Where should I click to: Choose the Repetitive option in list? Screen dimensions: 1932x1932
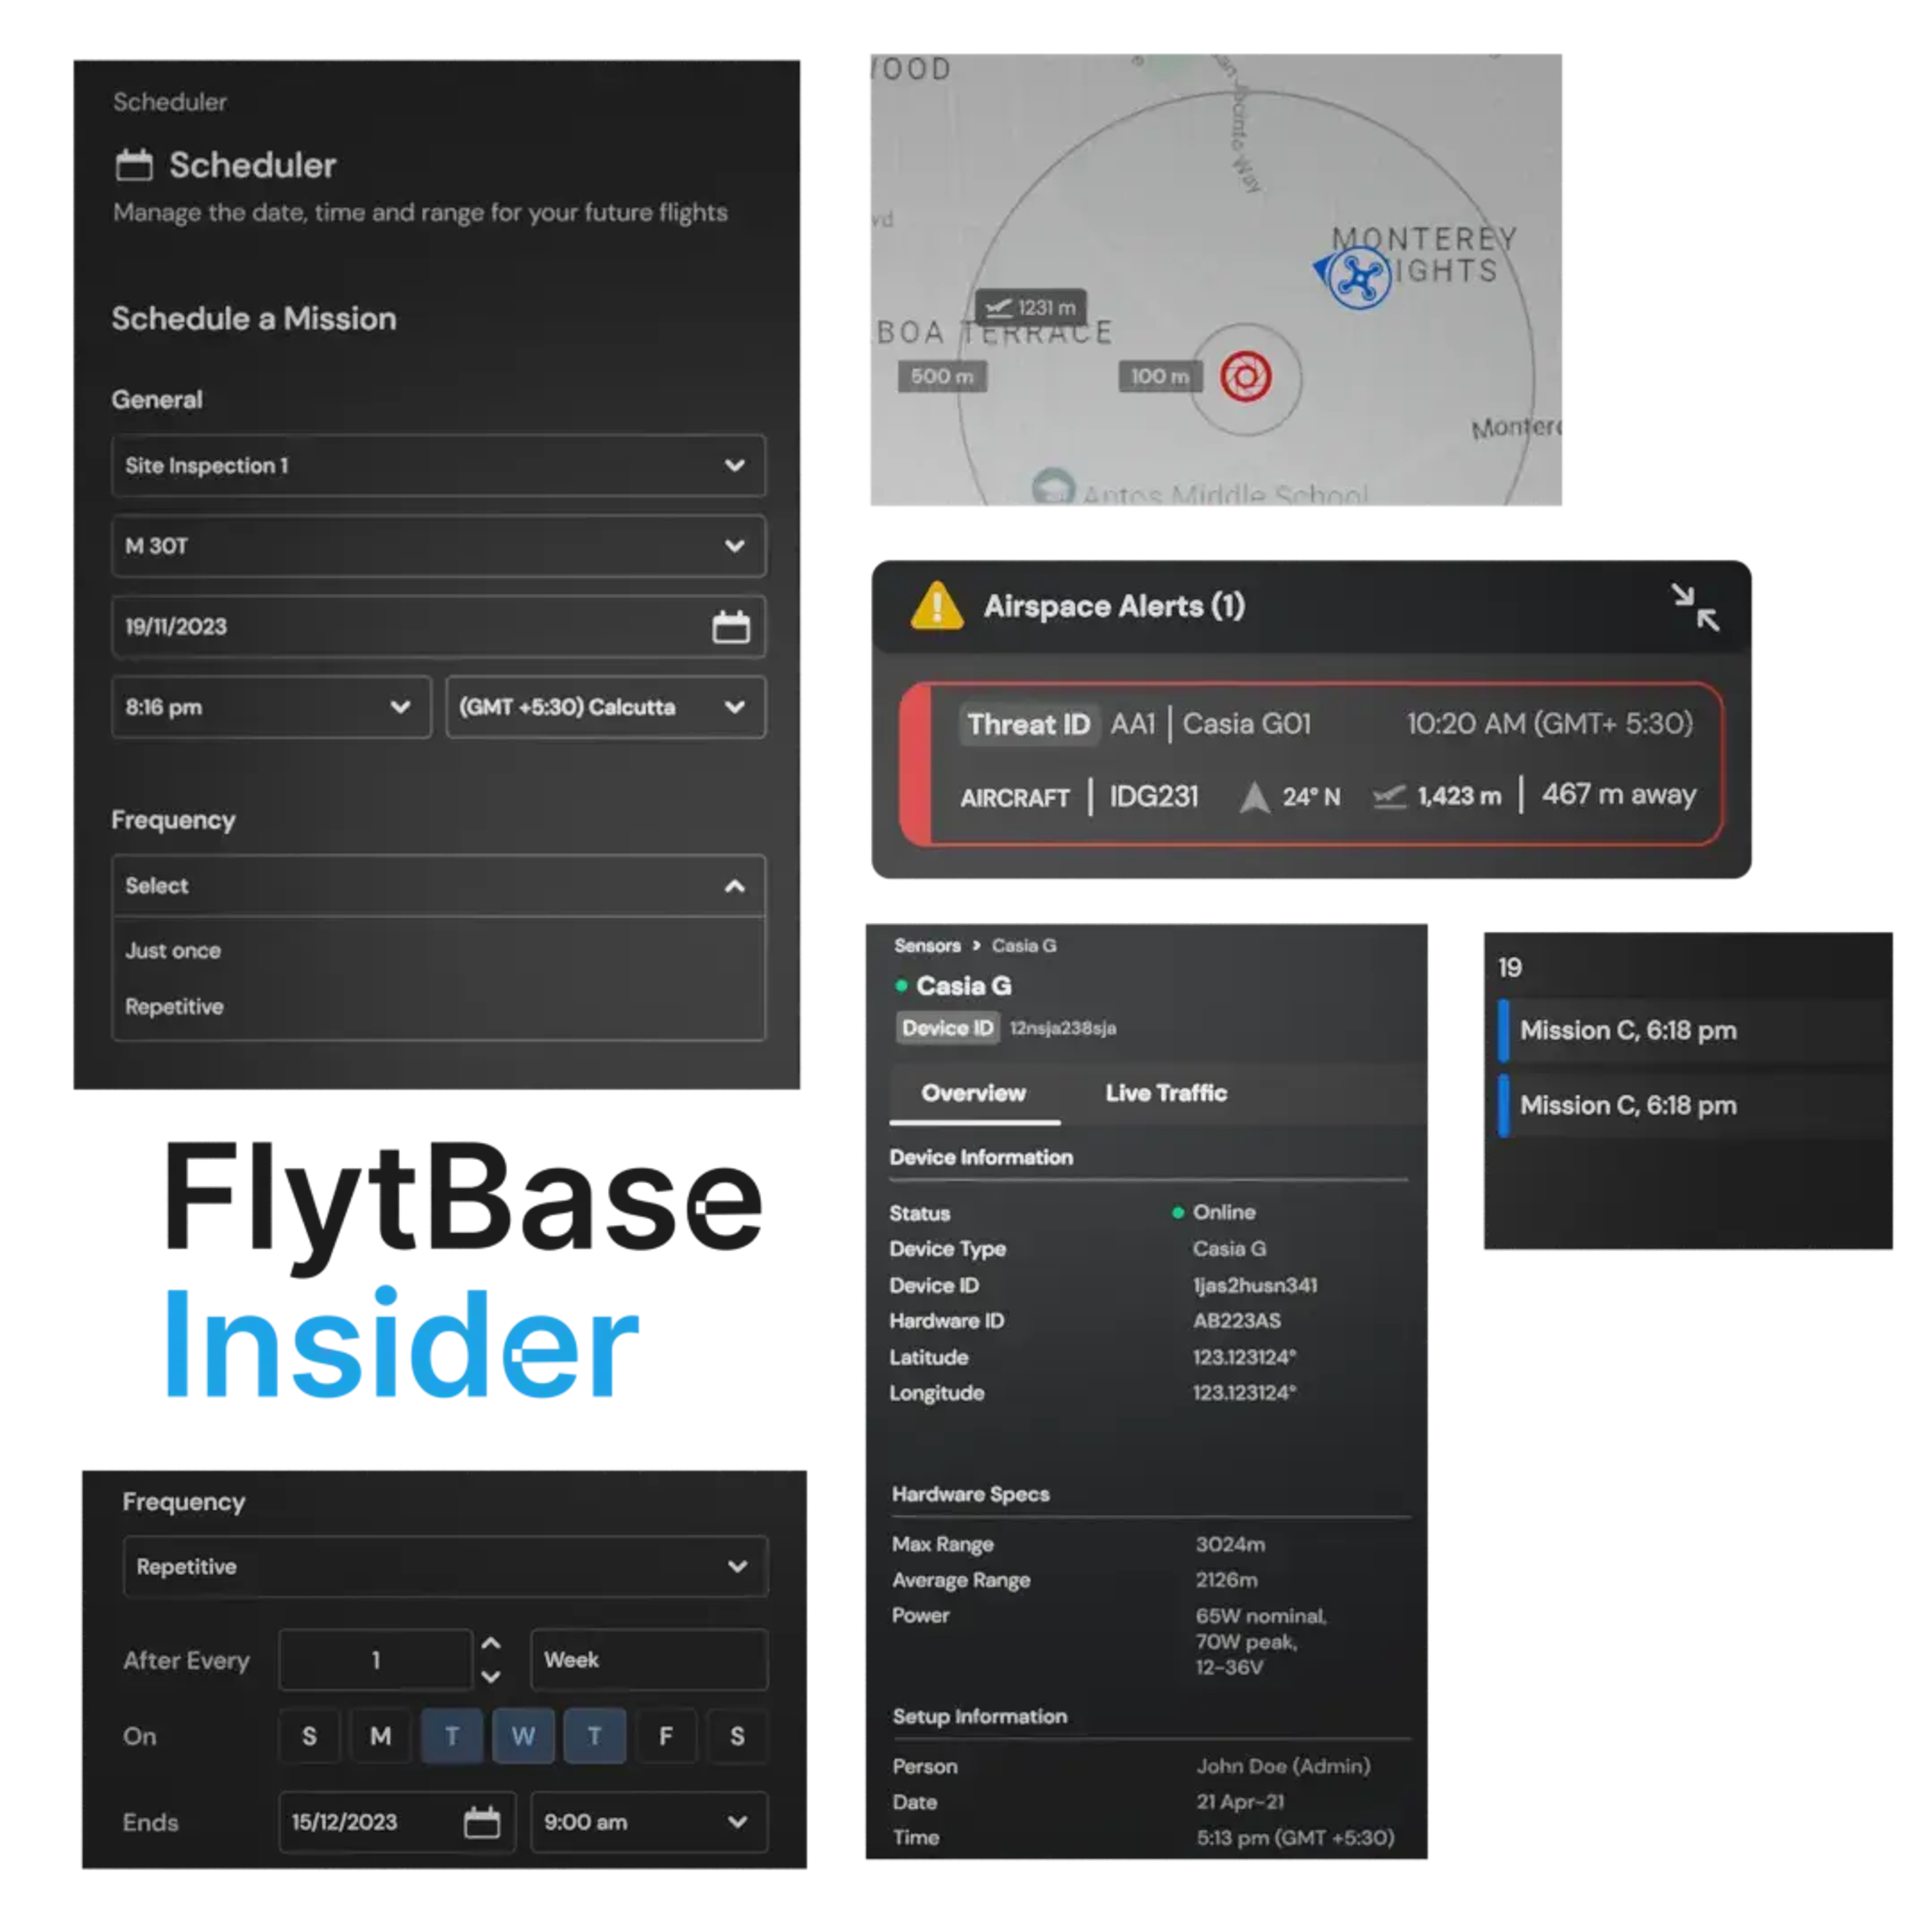click(174, 1007)
